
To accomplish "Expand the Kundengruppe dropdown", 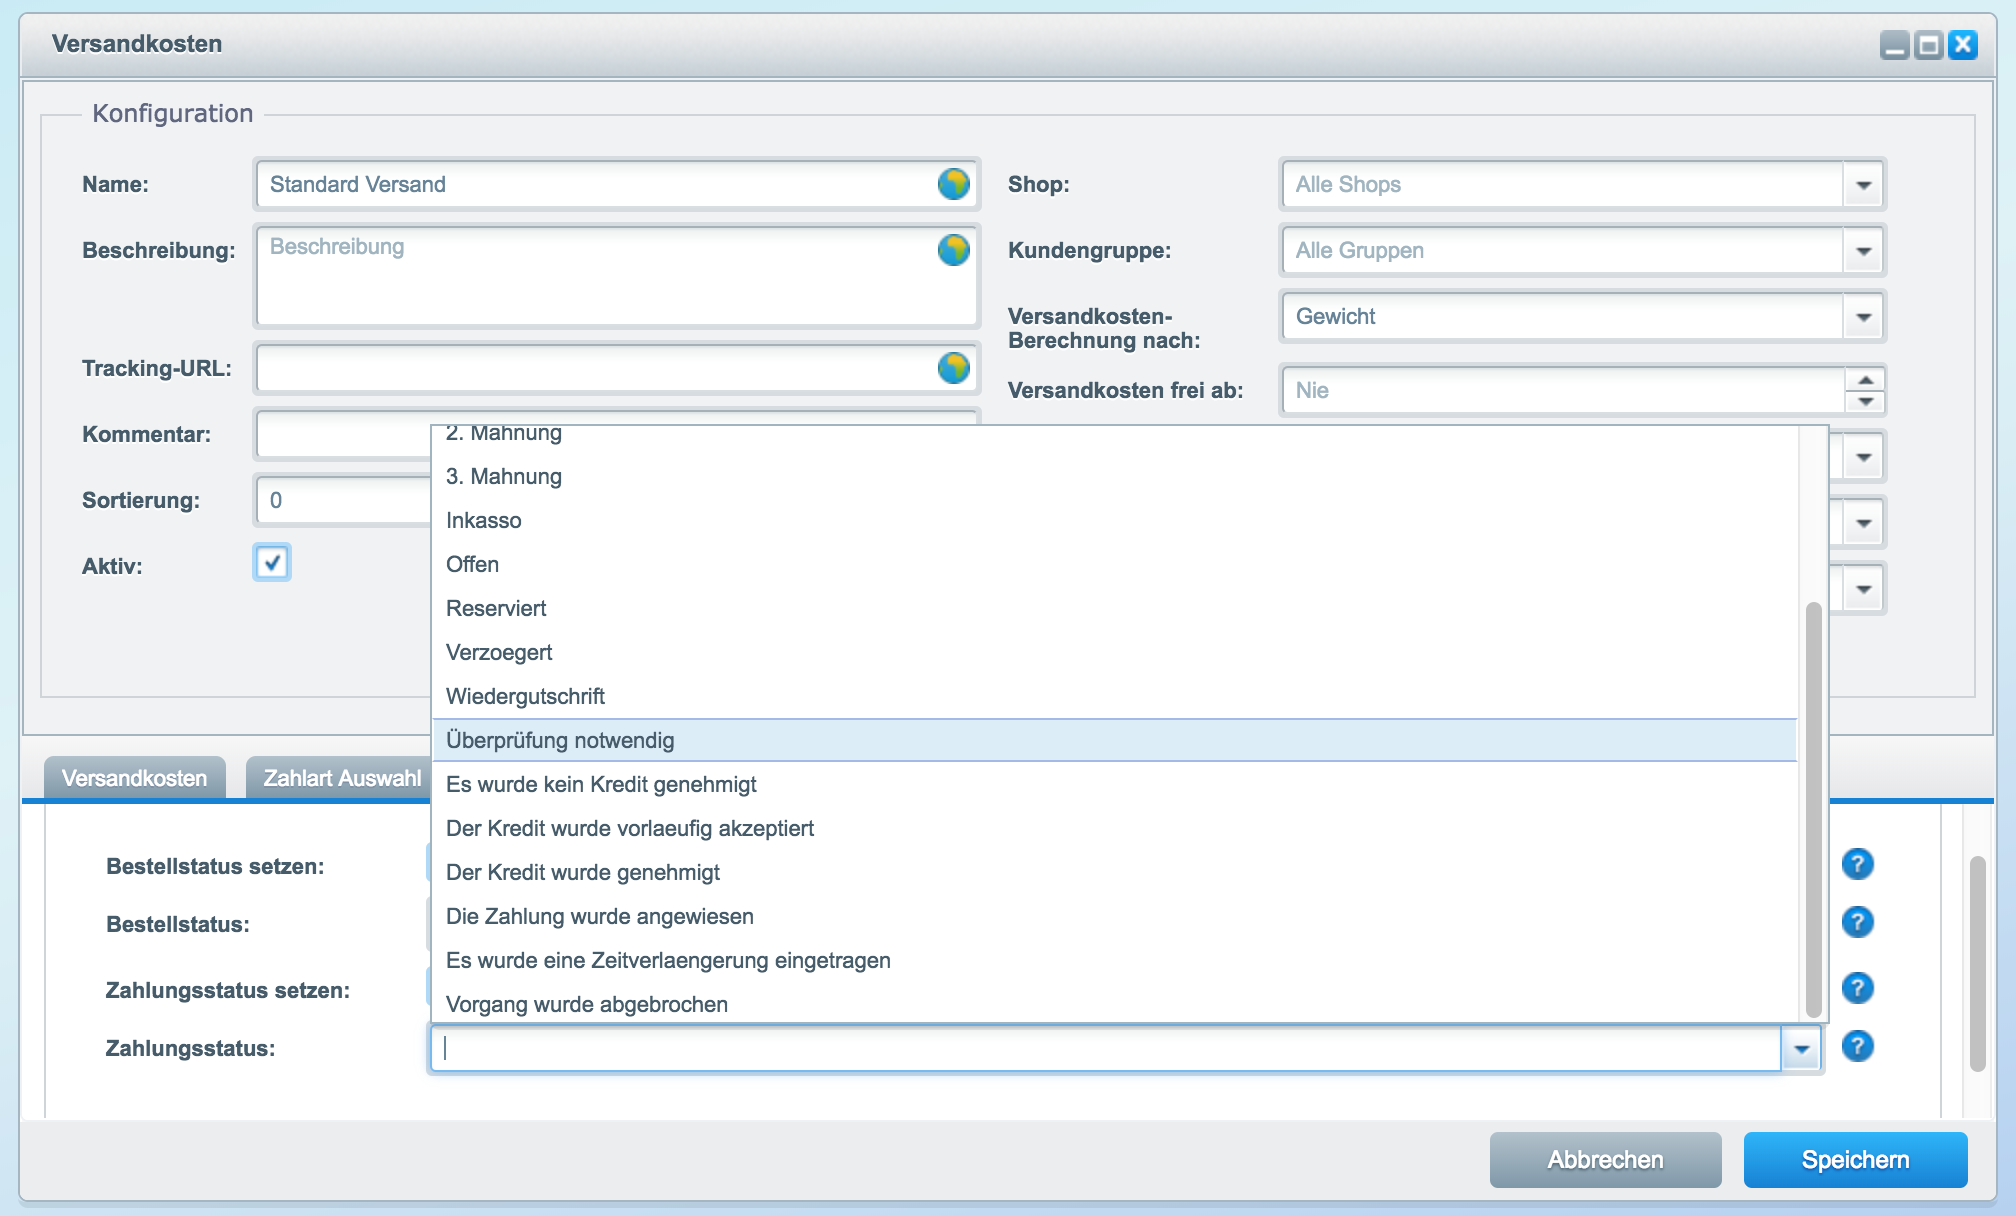I will tap(1863, 251).
